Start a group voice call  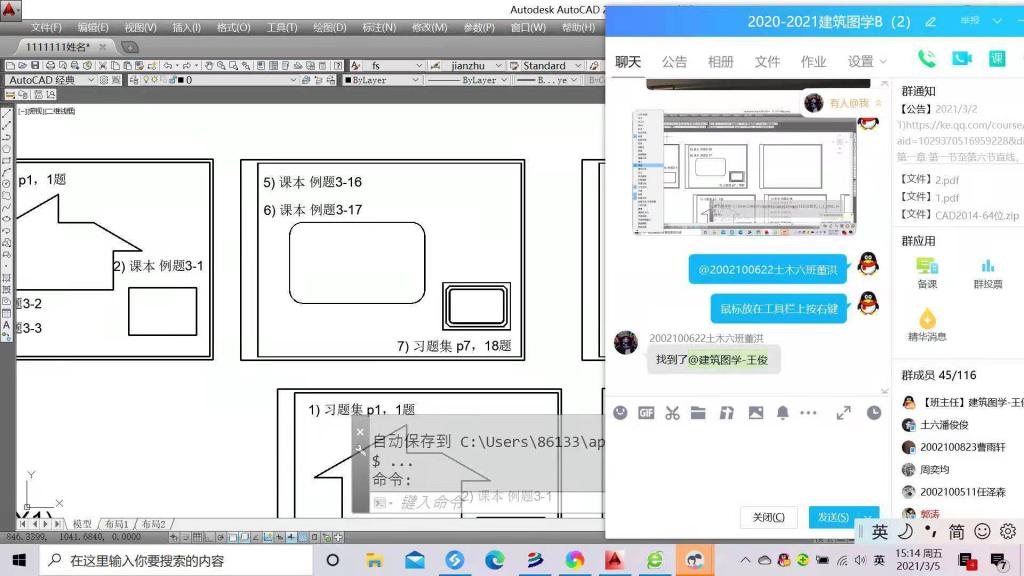(927, 59)
